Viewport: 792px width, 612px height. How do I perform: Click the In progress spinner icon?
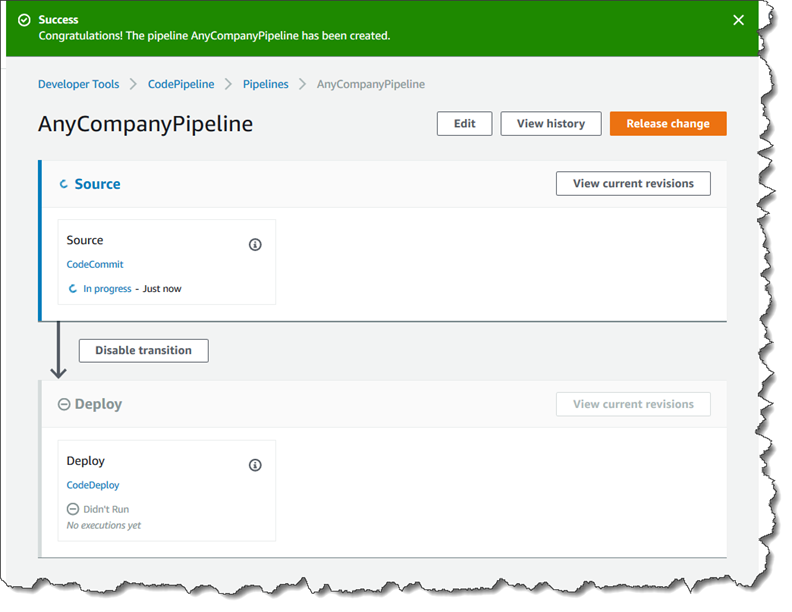coord(73,289)
